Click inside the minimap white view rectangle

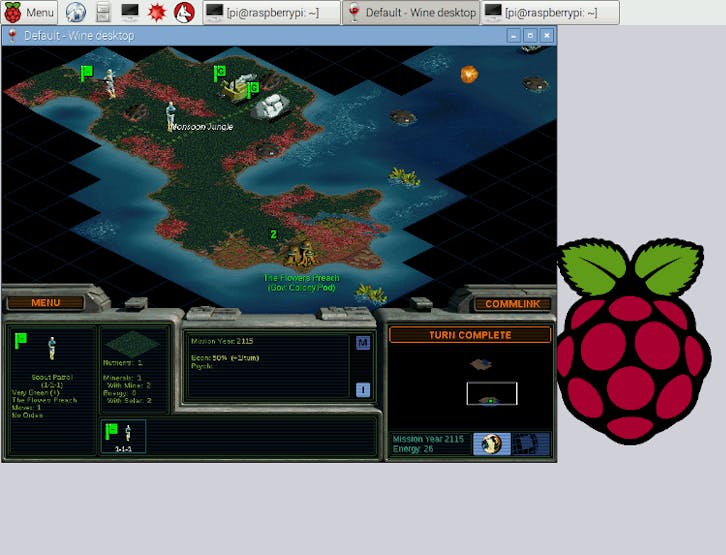492,393
